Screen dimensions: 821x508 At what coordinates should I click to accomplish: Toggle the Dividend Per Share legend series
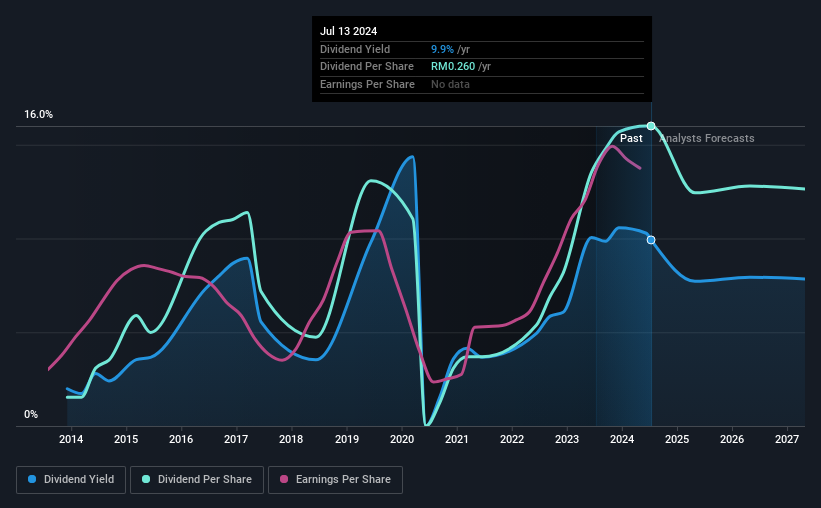coord(197,480)
